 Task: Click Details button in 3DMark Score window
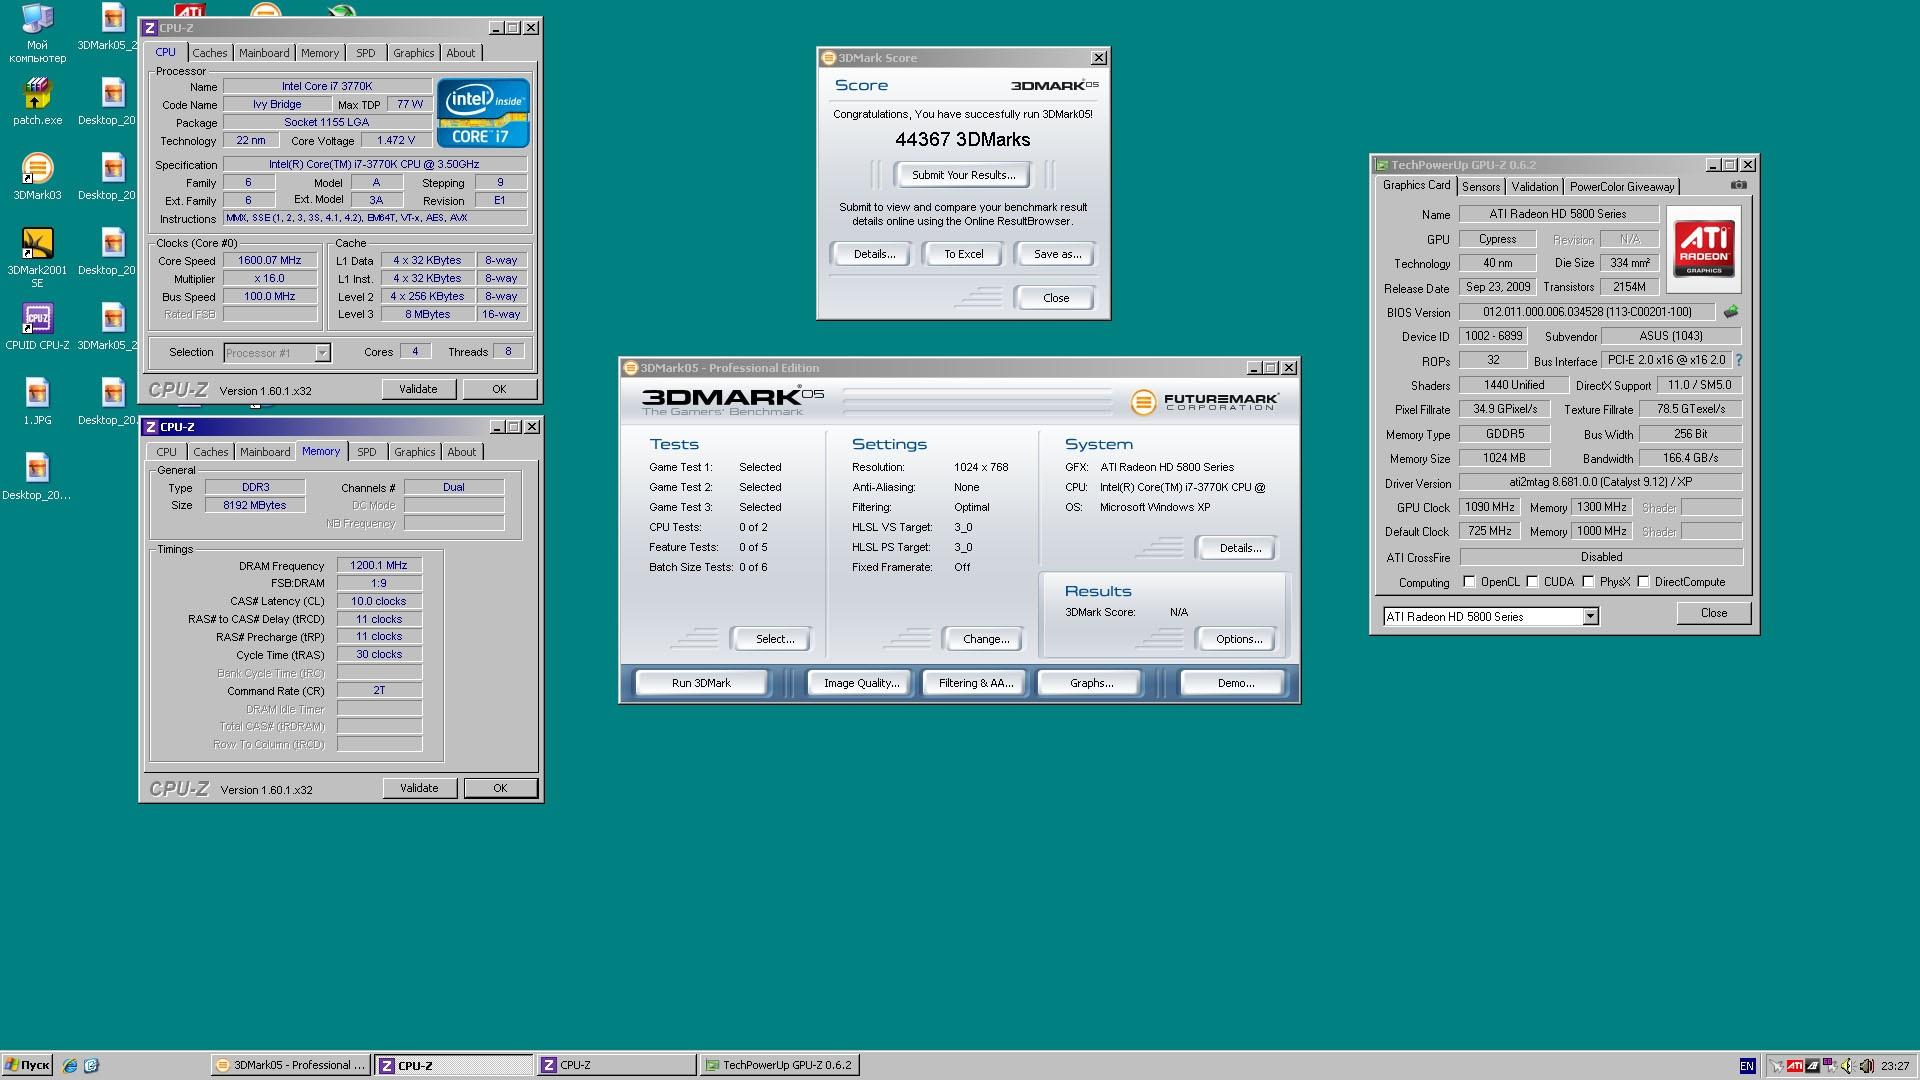873,254
